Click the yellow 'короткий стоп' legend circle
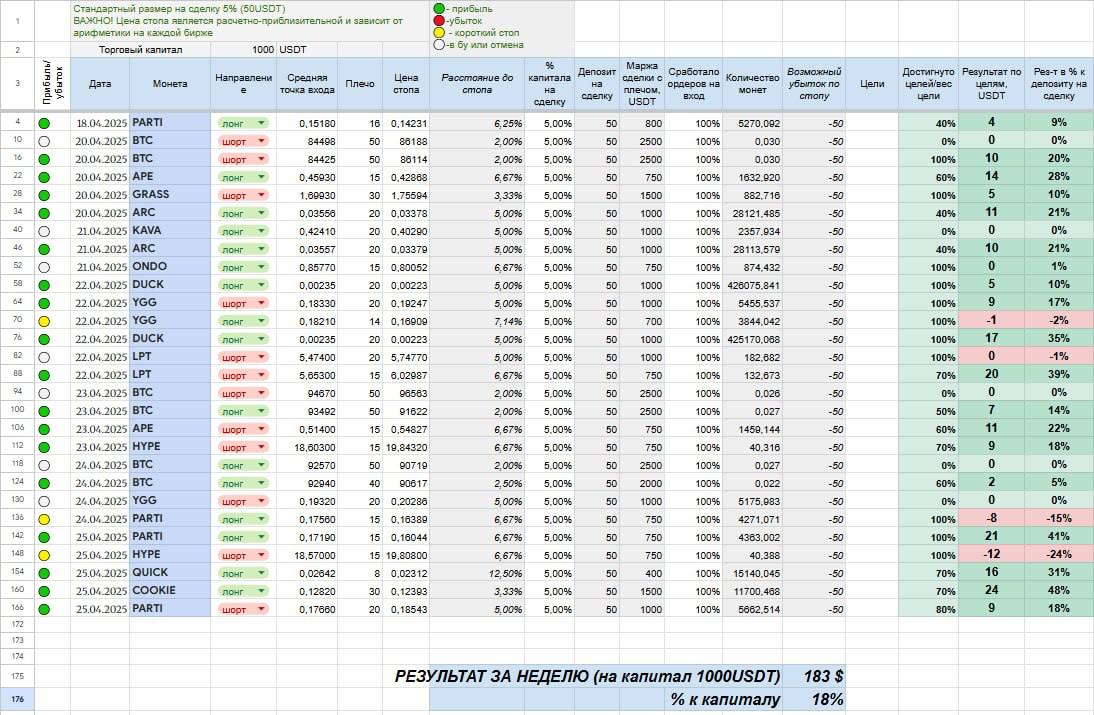 pyautogui.click(x=437, y=32)
